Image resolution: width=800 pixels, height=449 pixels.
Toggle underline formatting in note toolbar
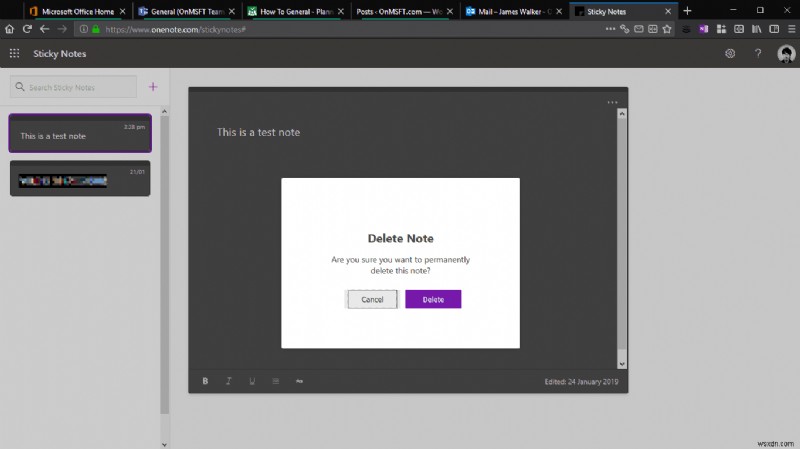pyautogui.click(x=251, y=381)
